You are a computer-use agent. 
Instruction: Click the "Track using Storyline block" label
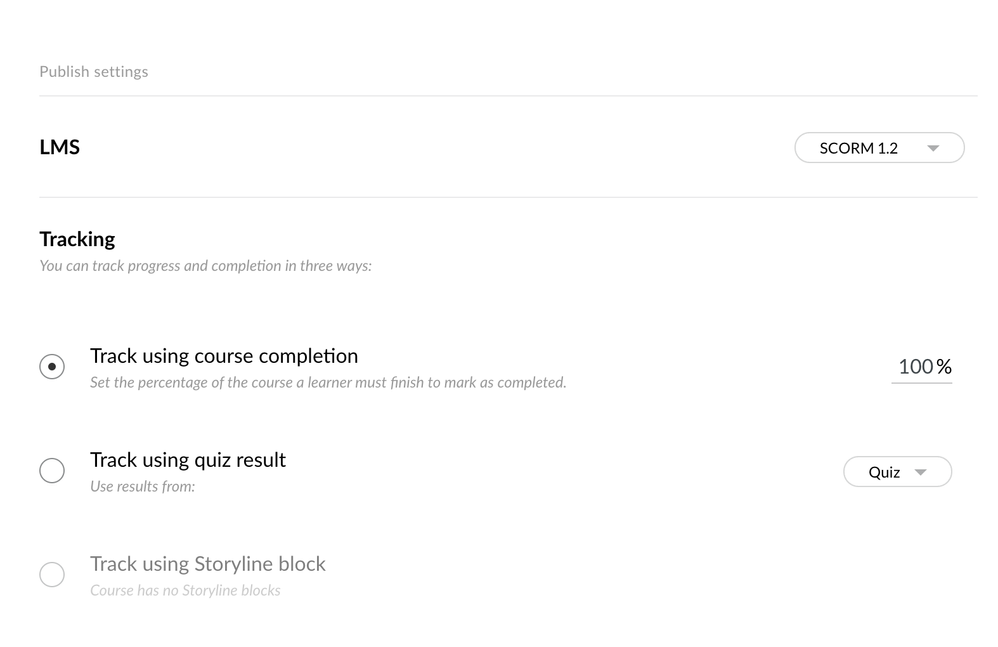[x=208, y=564]
